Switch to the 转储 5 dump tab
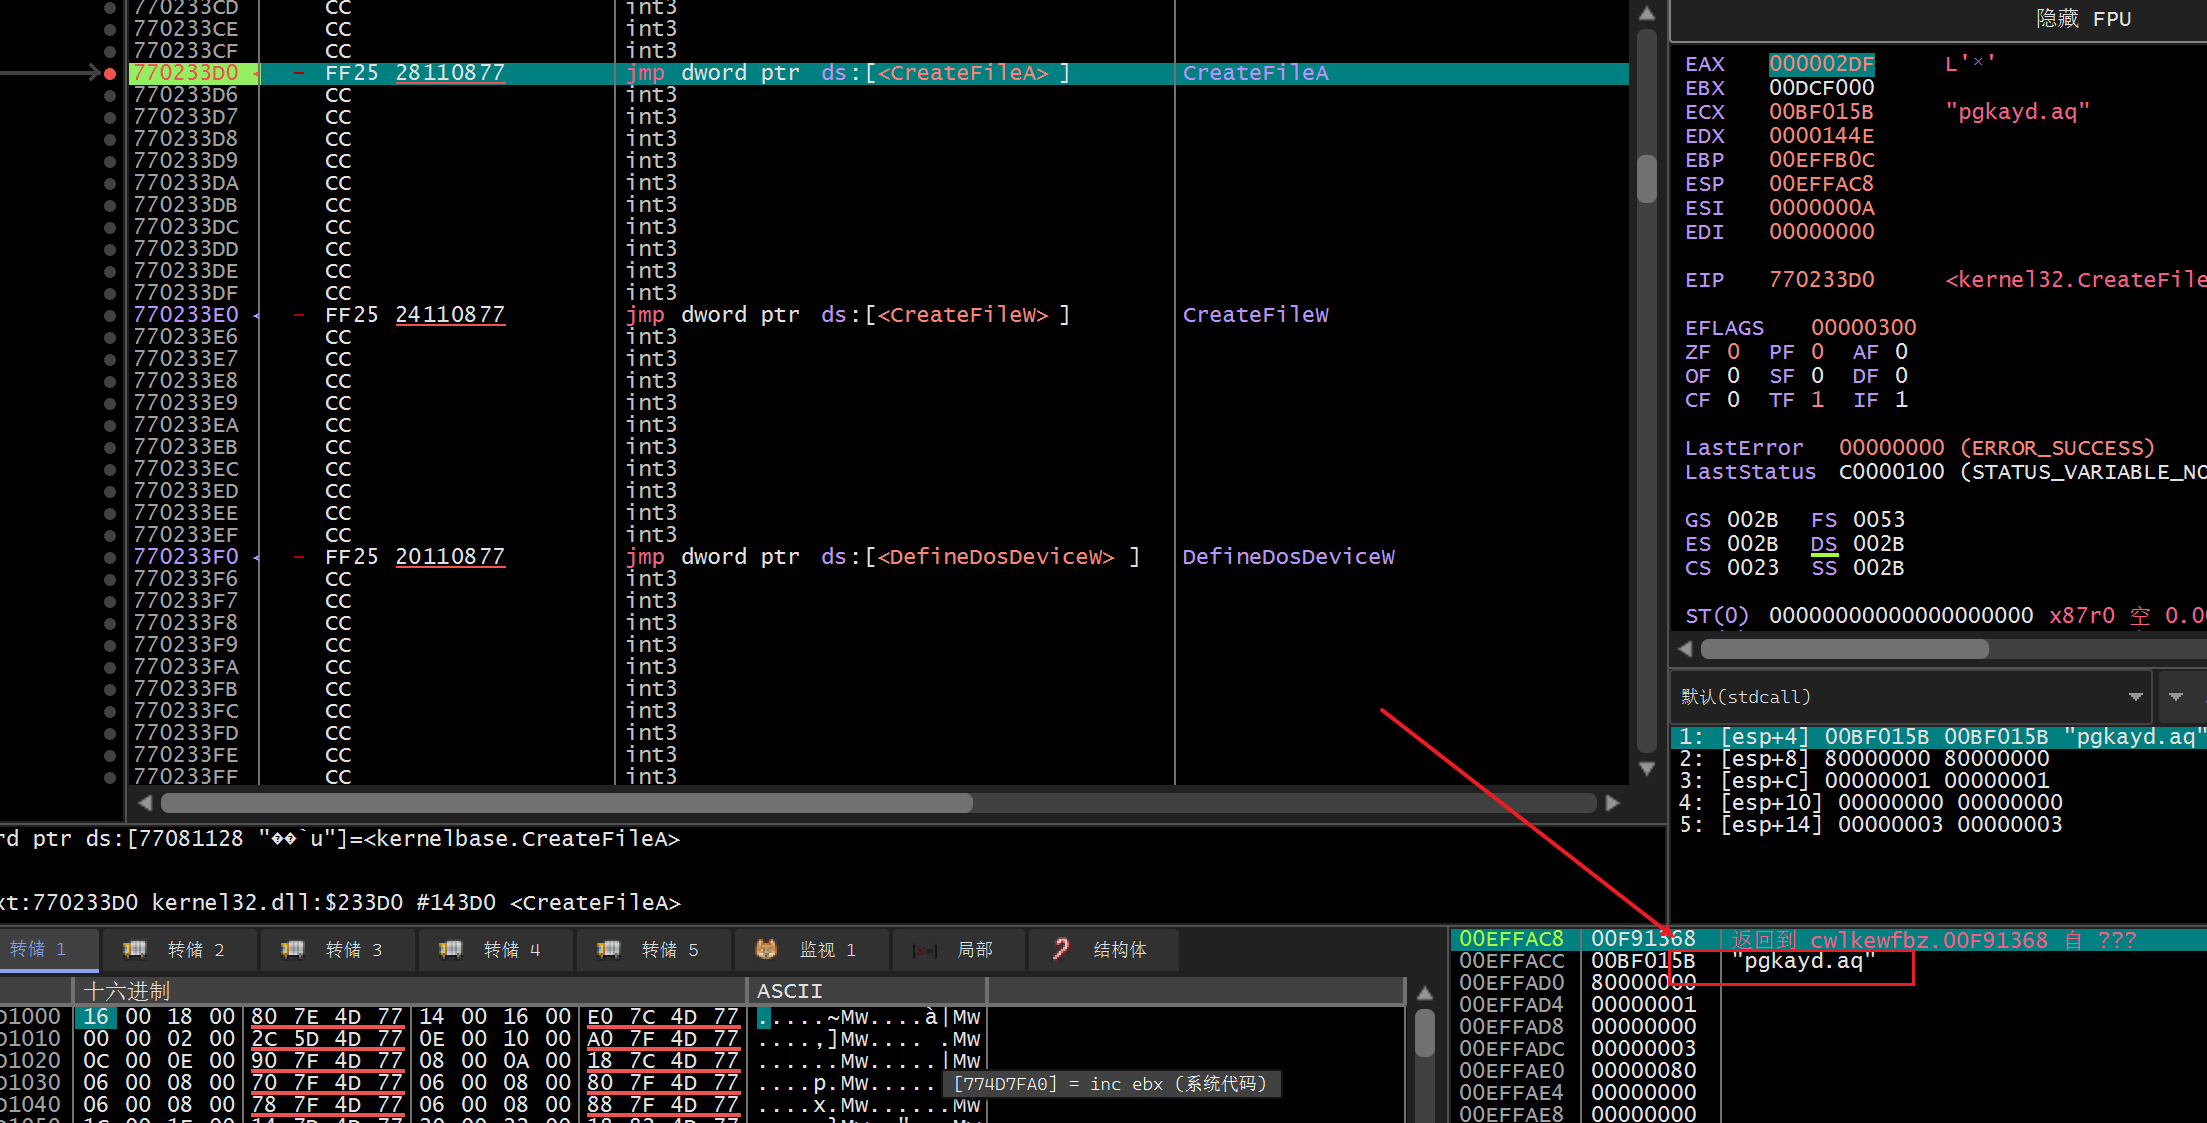The width and height of the screenshot is (2207, 1123). click(652, 950)
